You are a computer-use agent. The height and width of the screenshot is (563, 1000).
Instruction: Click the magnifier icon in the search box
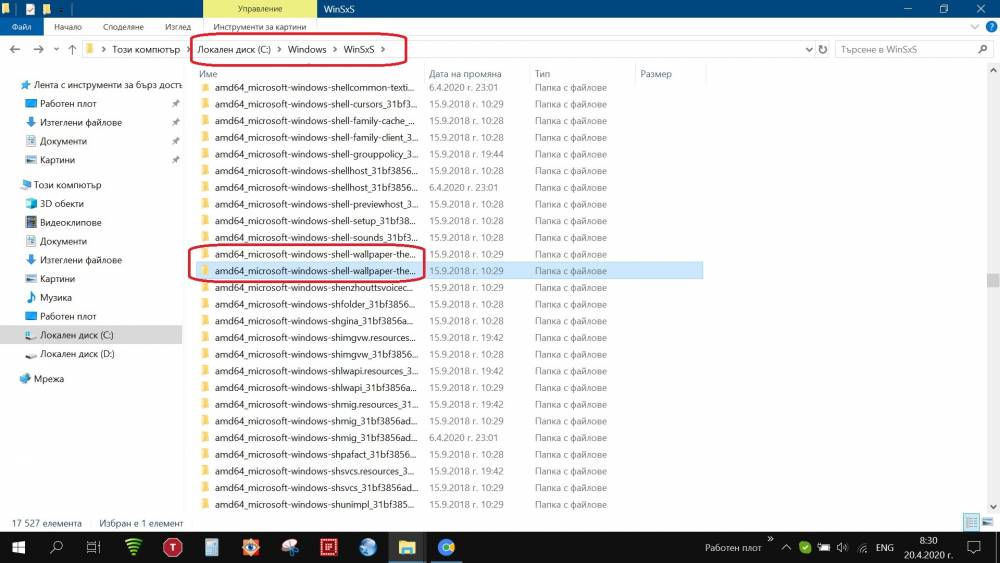pyautogui.click(x=982, y=49)
